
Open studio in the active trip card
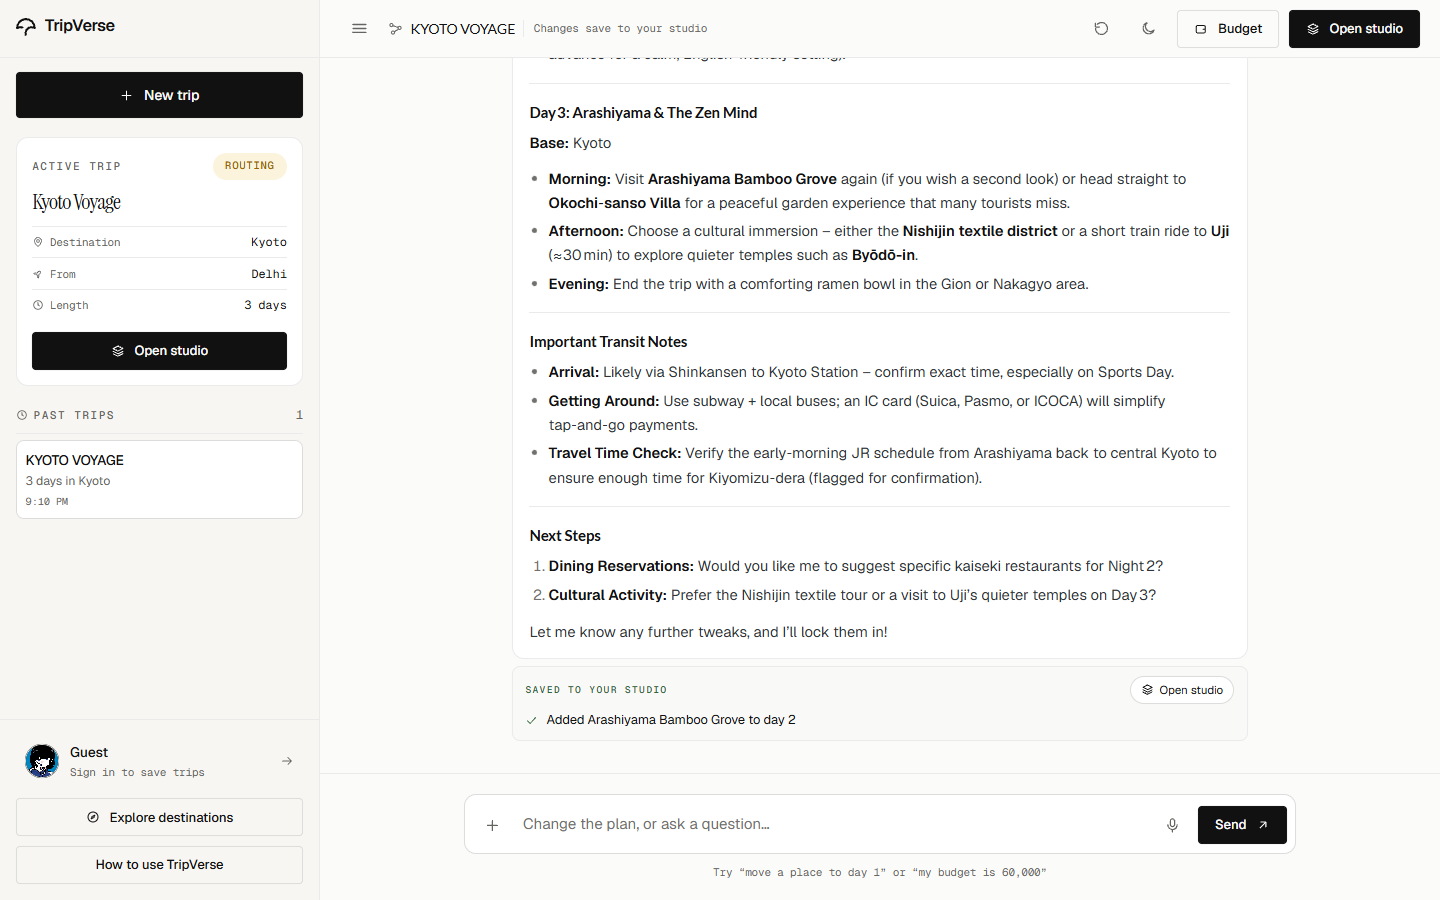click(159, 351)
